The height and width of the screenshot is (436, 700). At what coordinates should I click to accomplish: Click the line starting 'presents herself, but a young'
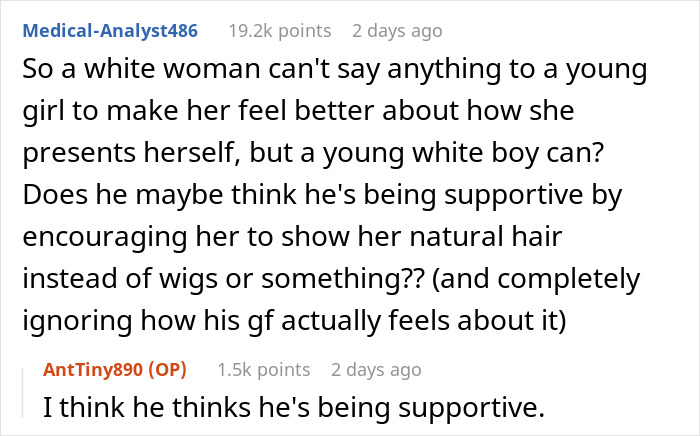pos(313,154)
